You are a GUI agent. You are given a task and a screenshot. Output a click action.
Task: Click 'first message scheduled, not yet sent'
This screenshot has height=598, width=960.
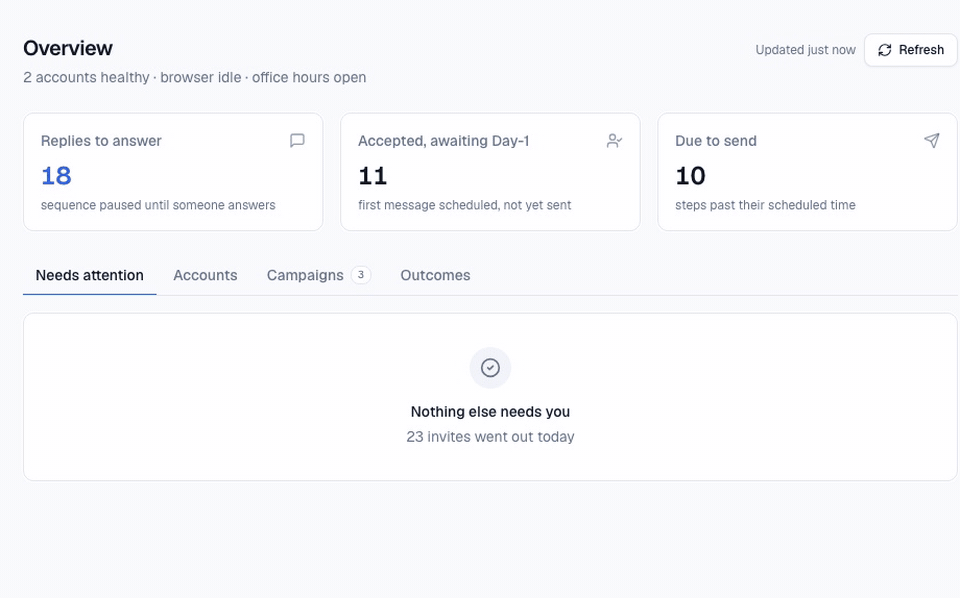pos(465,205)
